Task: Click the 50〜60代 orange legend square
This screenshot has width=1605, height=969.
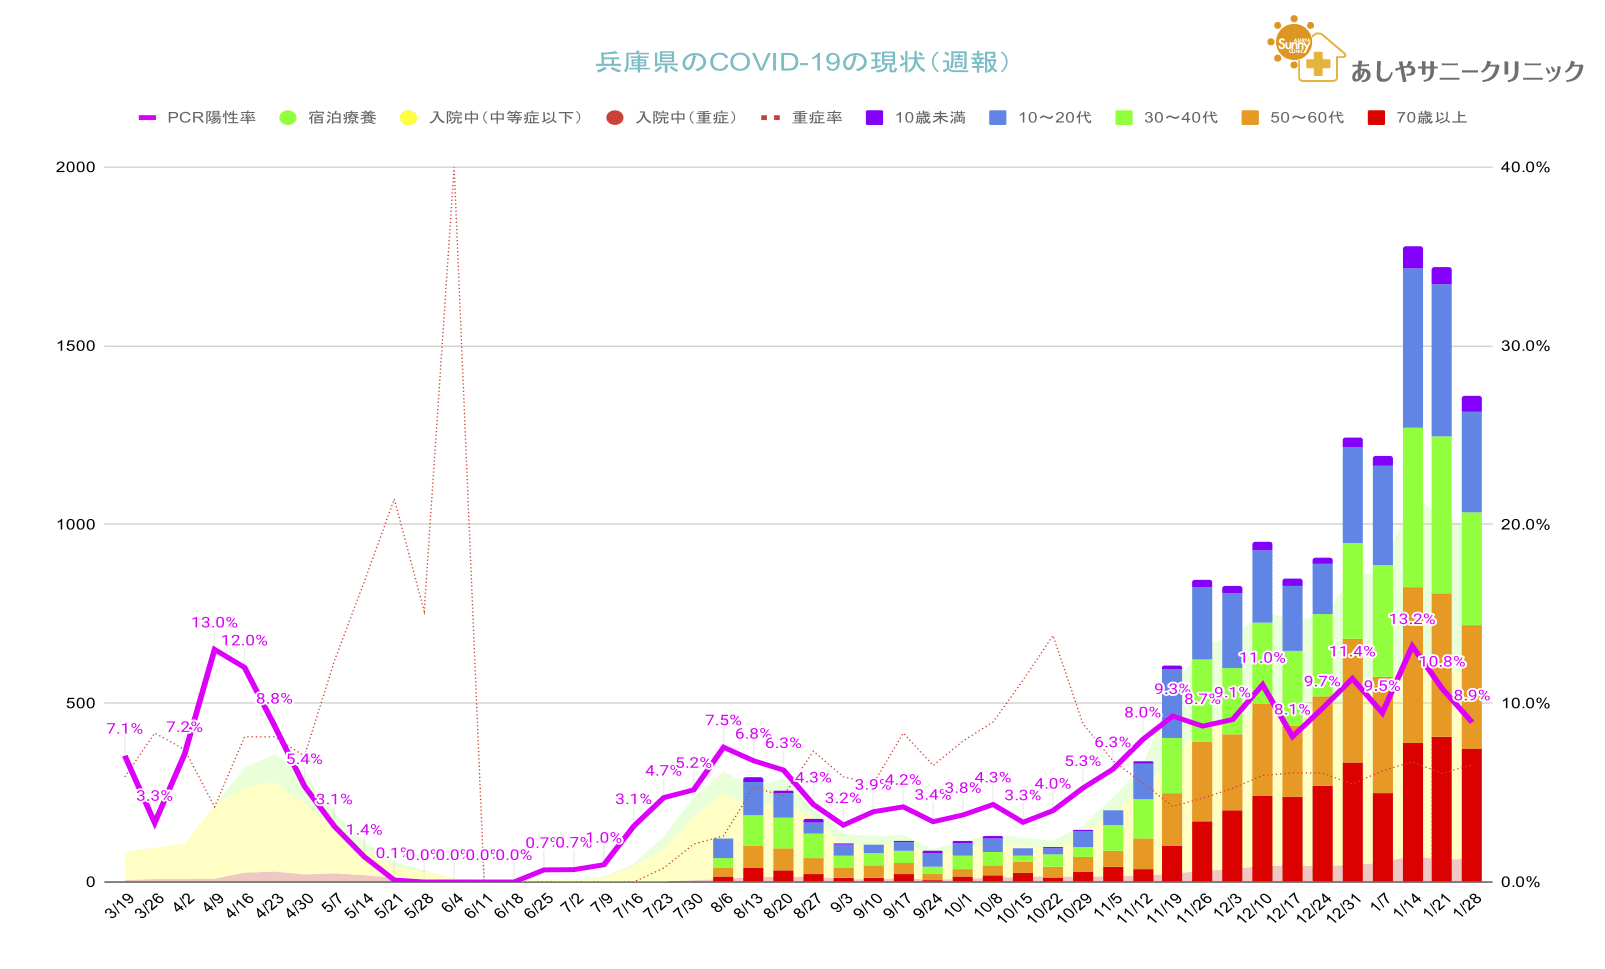Action: [x=1249, y=118]
